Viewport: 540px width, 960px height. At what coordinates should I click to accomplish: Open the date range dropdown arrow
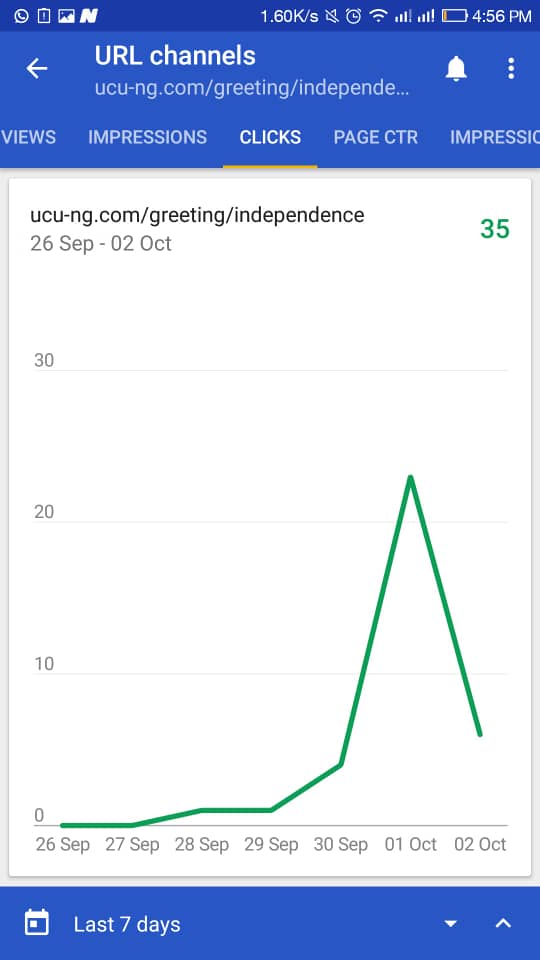(x=451, y=923)
